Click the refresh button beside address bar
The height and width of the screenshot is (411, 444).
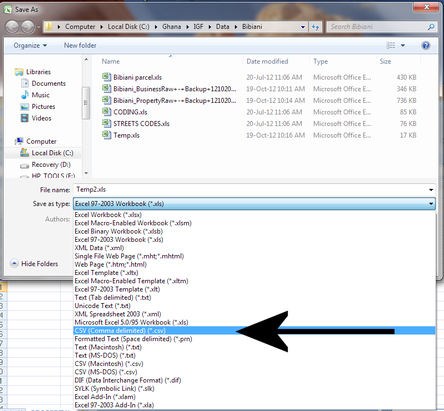tap(315, 27)
